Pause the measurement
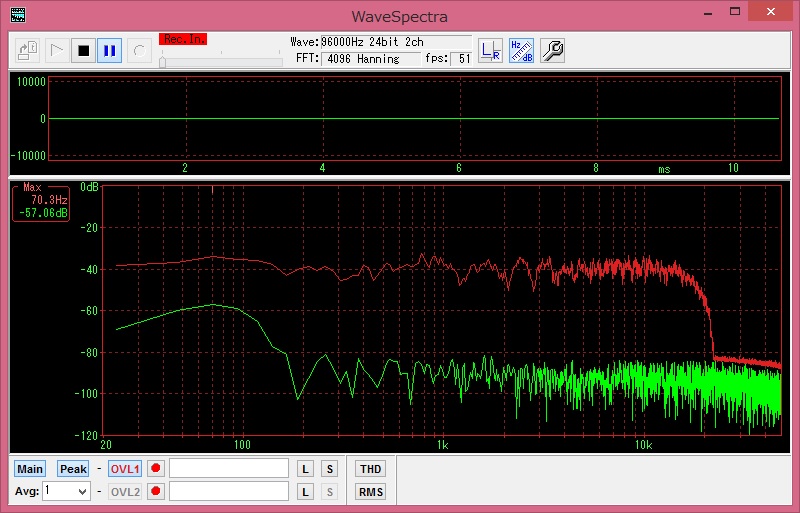The height and width of the screenshot is (513, 800). click(109, 51)
